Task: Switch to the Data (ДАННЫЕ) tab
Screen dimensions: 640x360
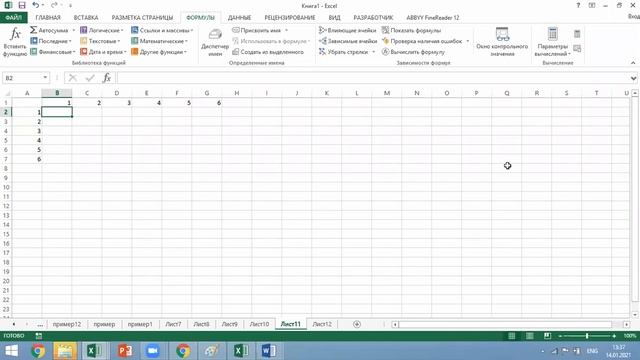Action: pyautogui.click(x=239, y=18)
